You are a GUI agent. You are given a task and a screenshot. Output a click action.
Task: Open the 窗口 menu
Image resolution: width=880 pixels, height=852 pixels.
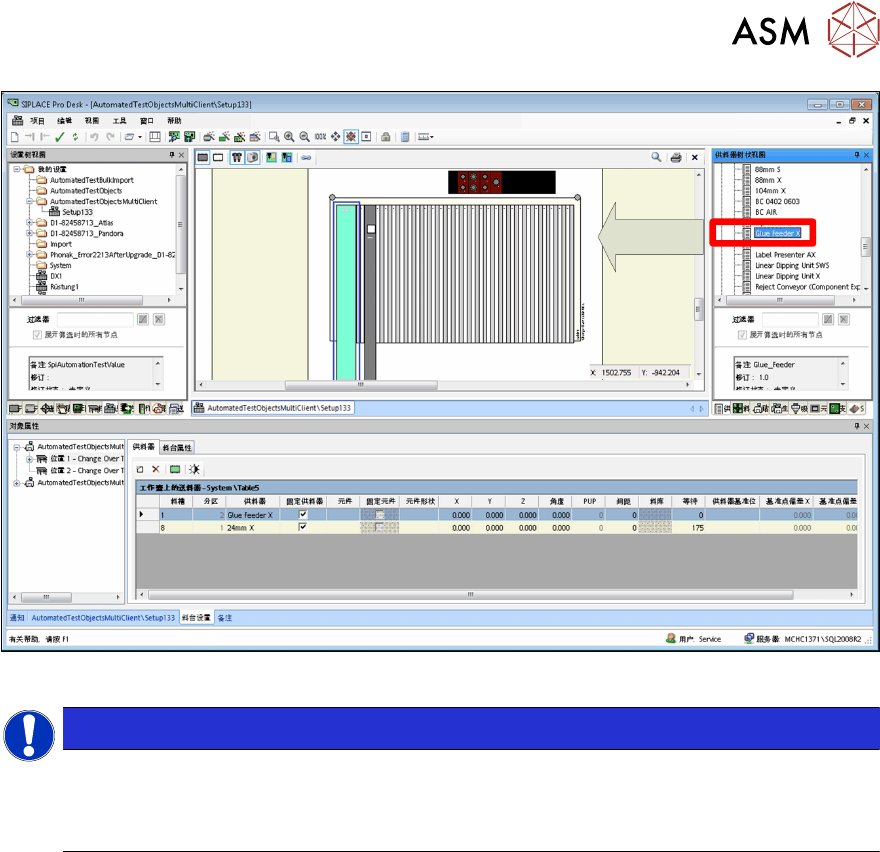(147, 121)
